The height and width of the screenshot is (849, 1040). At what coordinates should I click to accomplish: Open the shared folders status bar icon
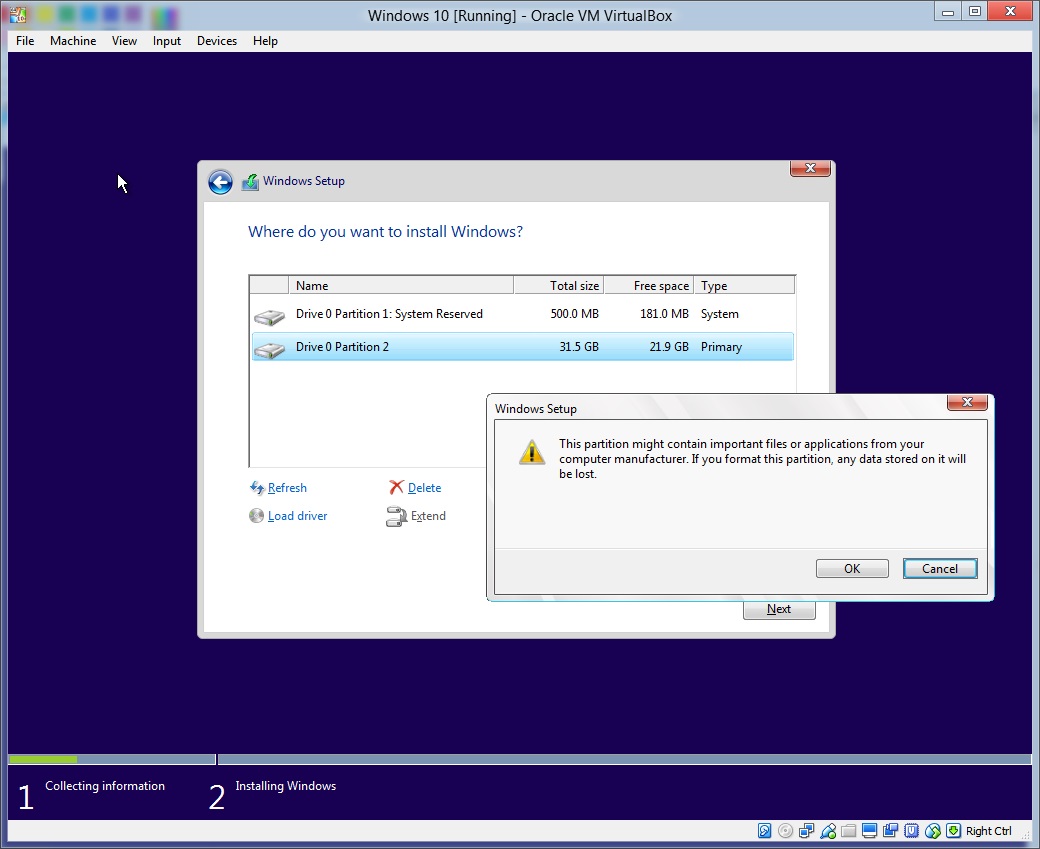[848, 830]
